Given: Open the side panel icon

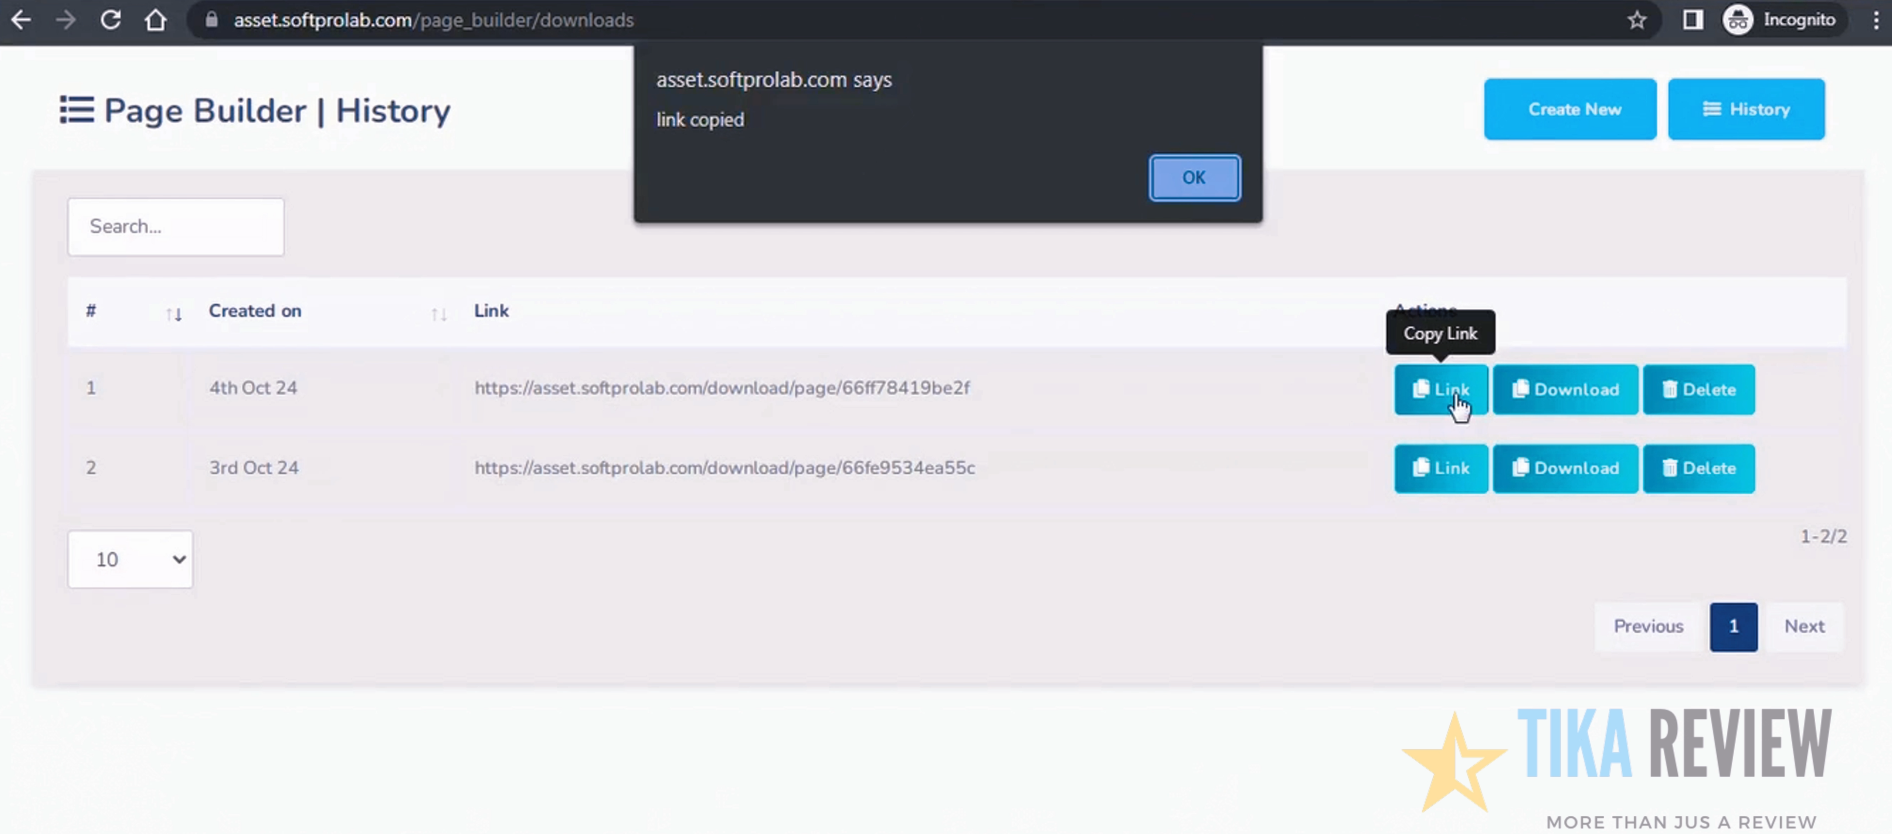Looking at the screenshot, I should (1693, 20).
